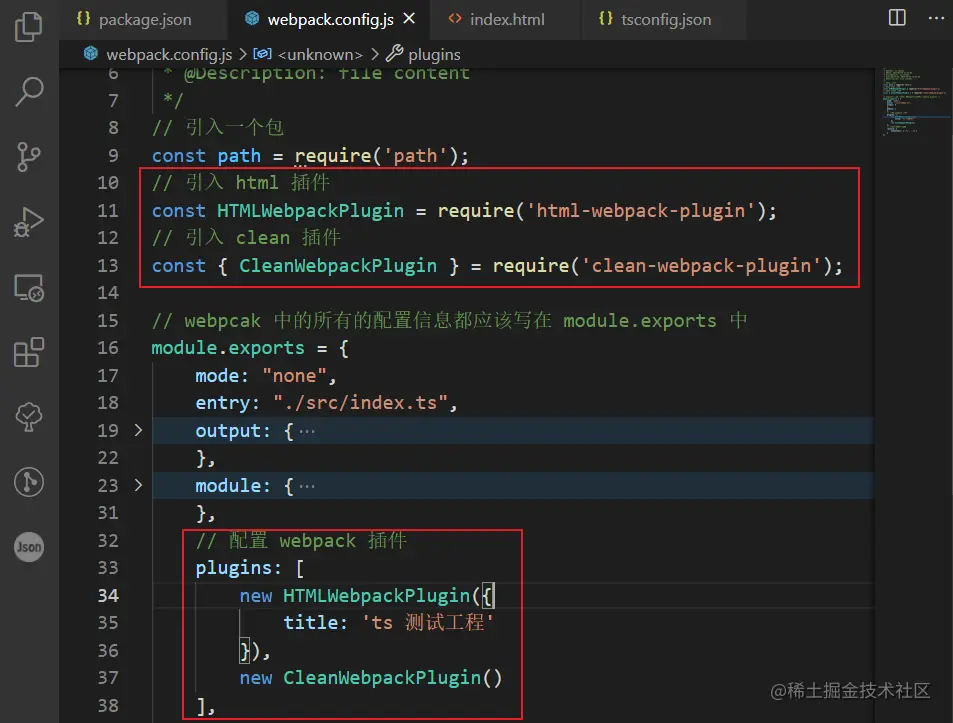Open the Remote Explorer view
Image resolution: width=953 pixels, height=723 pixels.
(x=29, y=287)
